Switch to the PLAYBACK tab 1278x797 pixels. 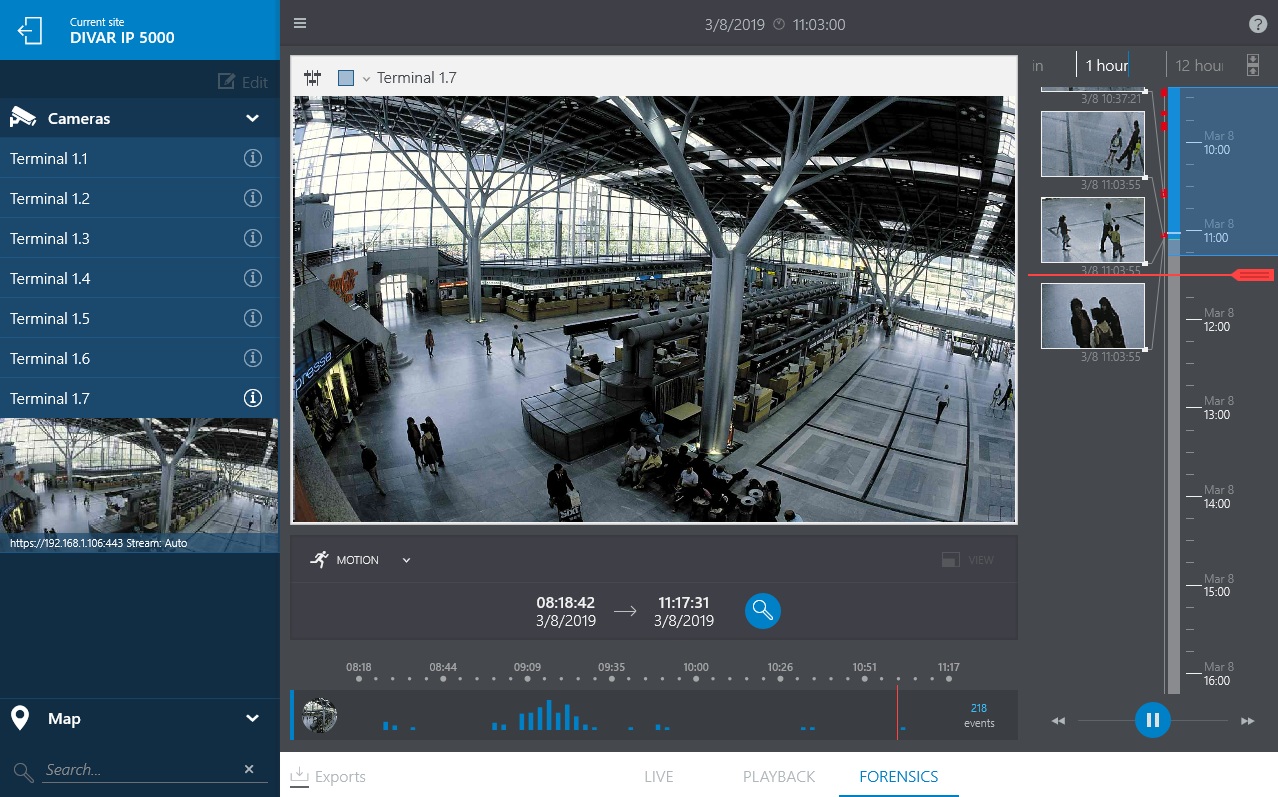coord(779,776)
